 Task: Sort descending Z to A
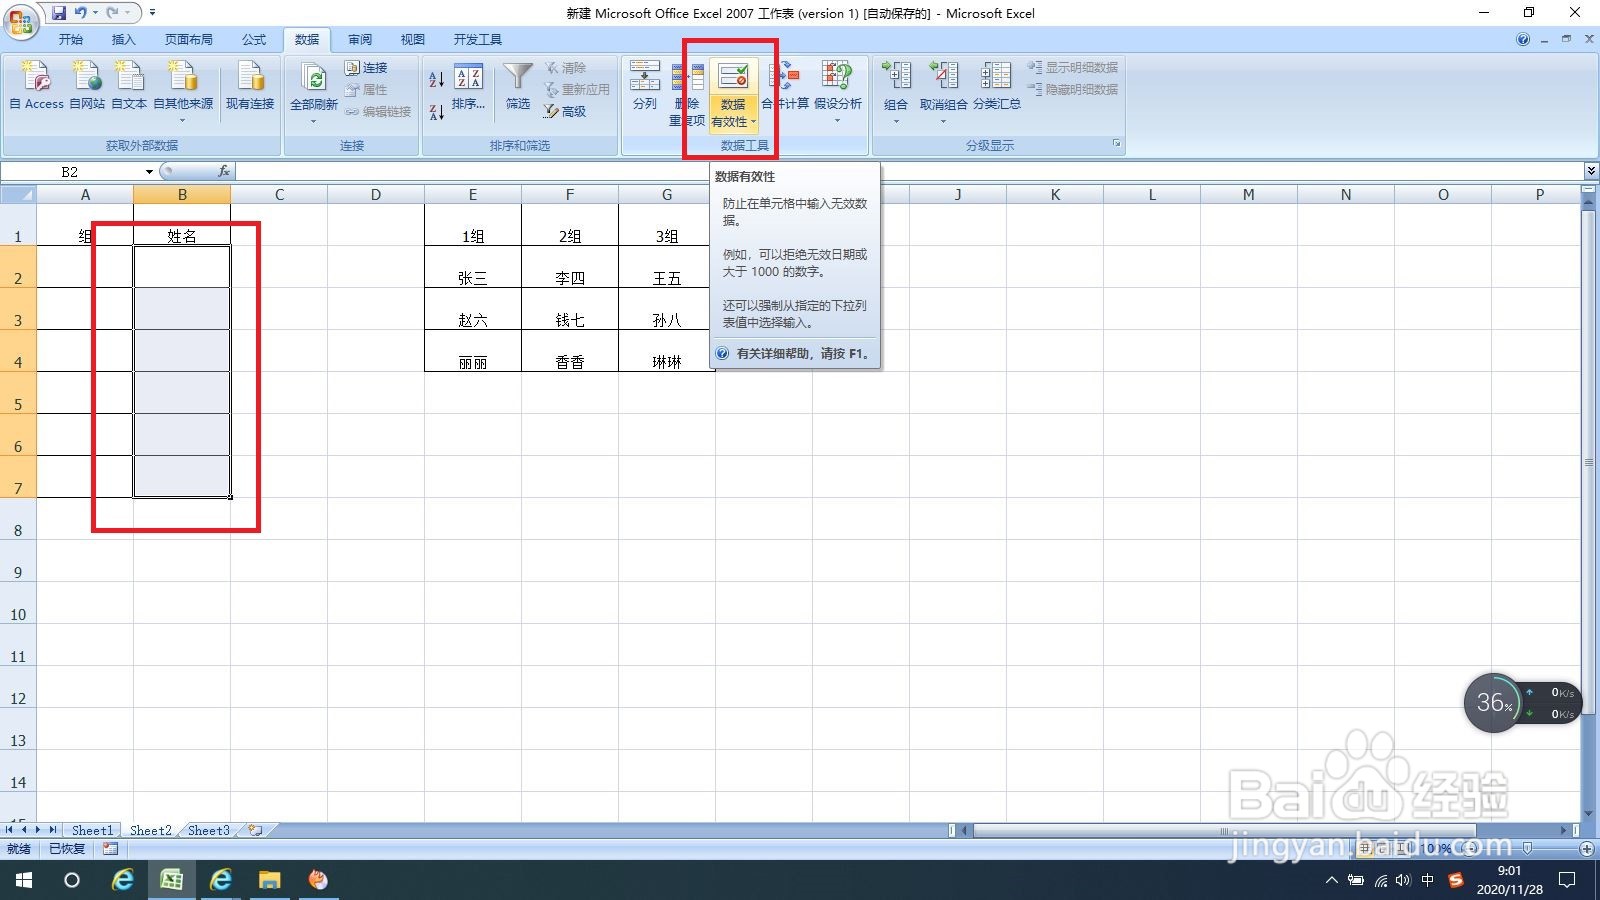pos(437,112)
